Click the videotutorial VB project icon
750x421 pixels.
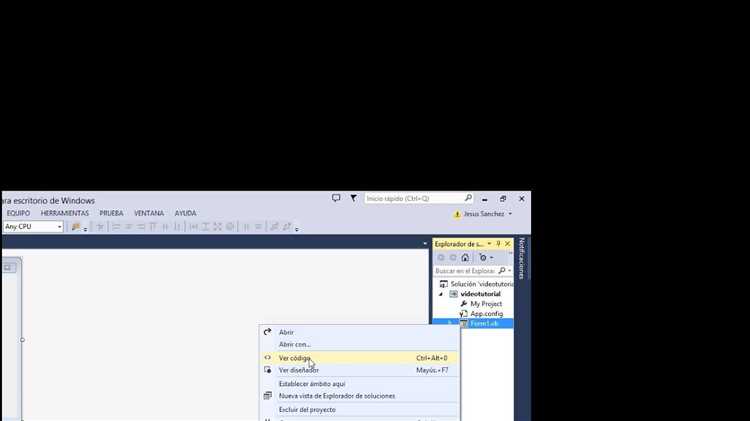tap(453, 294)
